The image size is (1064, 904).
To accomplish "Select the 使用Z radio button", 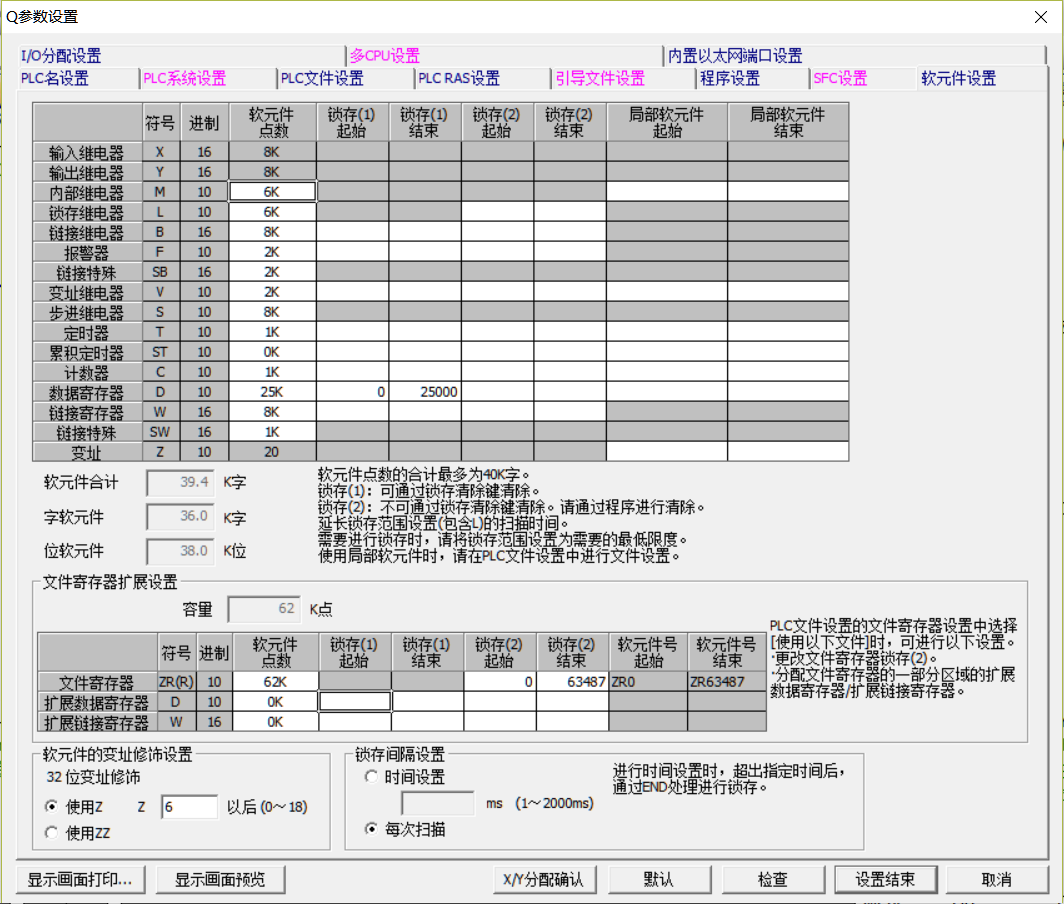I will pyautogui.click(x=52, y=807).
